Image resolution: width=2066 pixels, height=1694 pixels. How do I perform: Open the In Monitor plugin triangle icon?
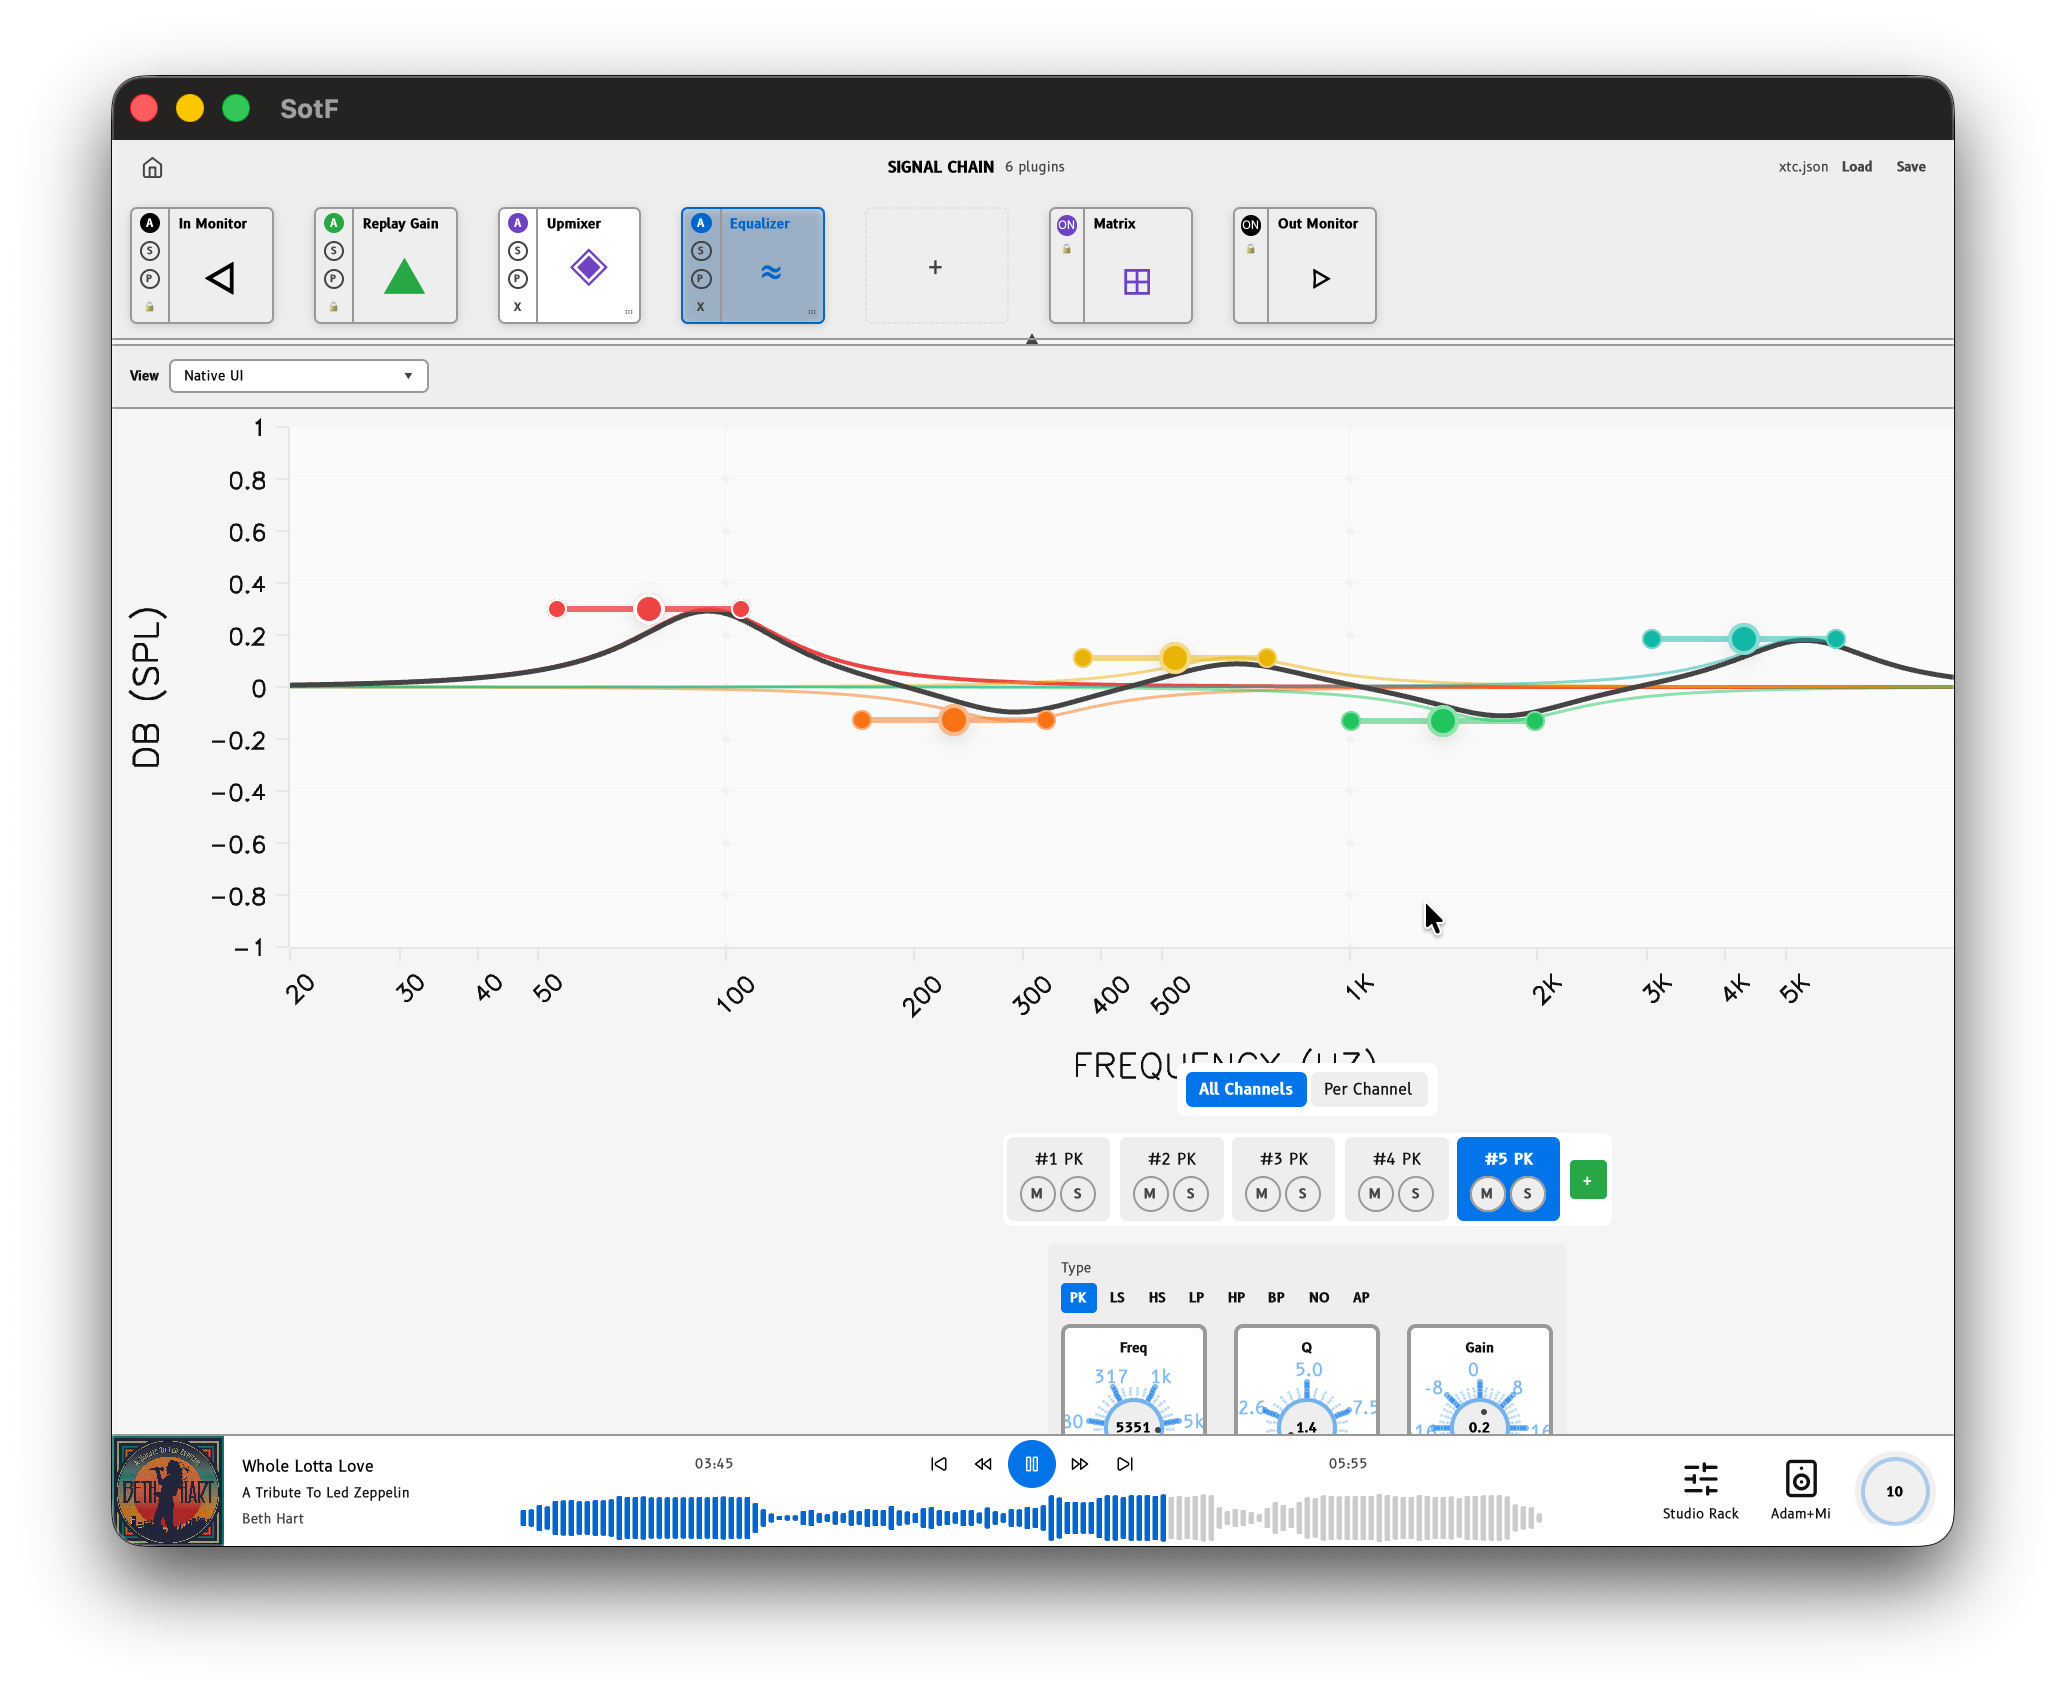click(220, 278)
